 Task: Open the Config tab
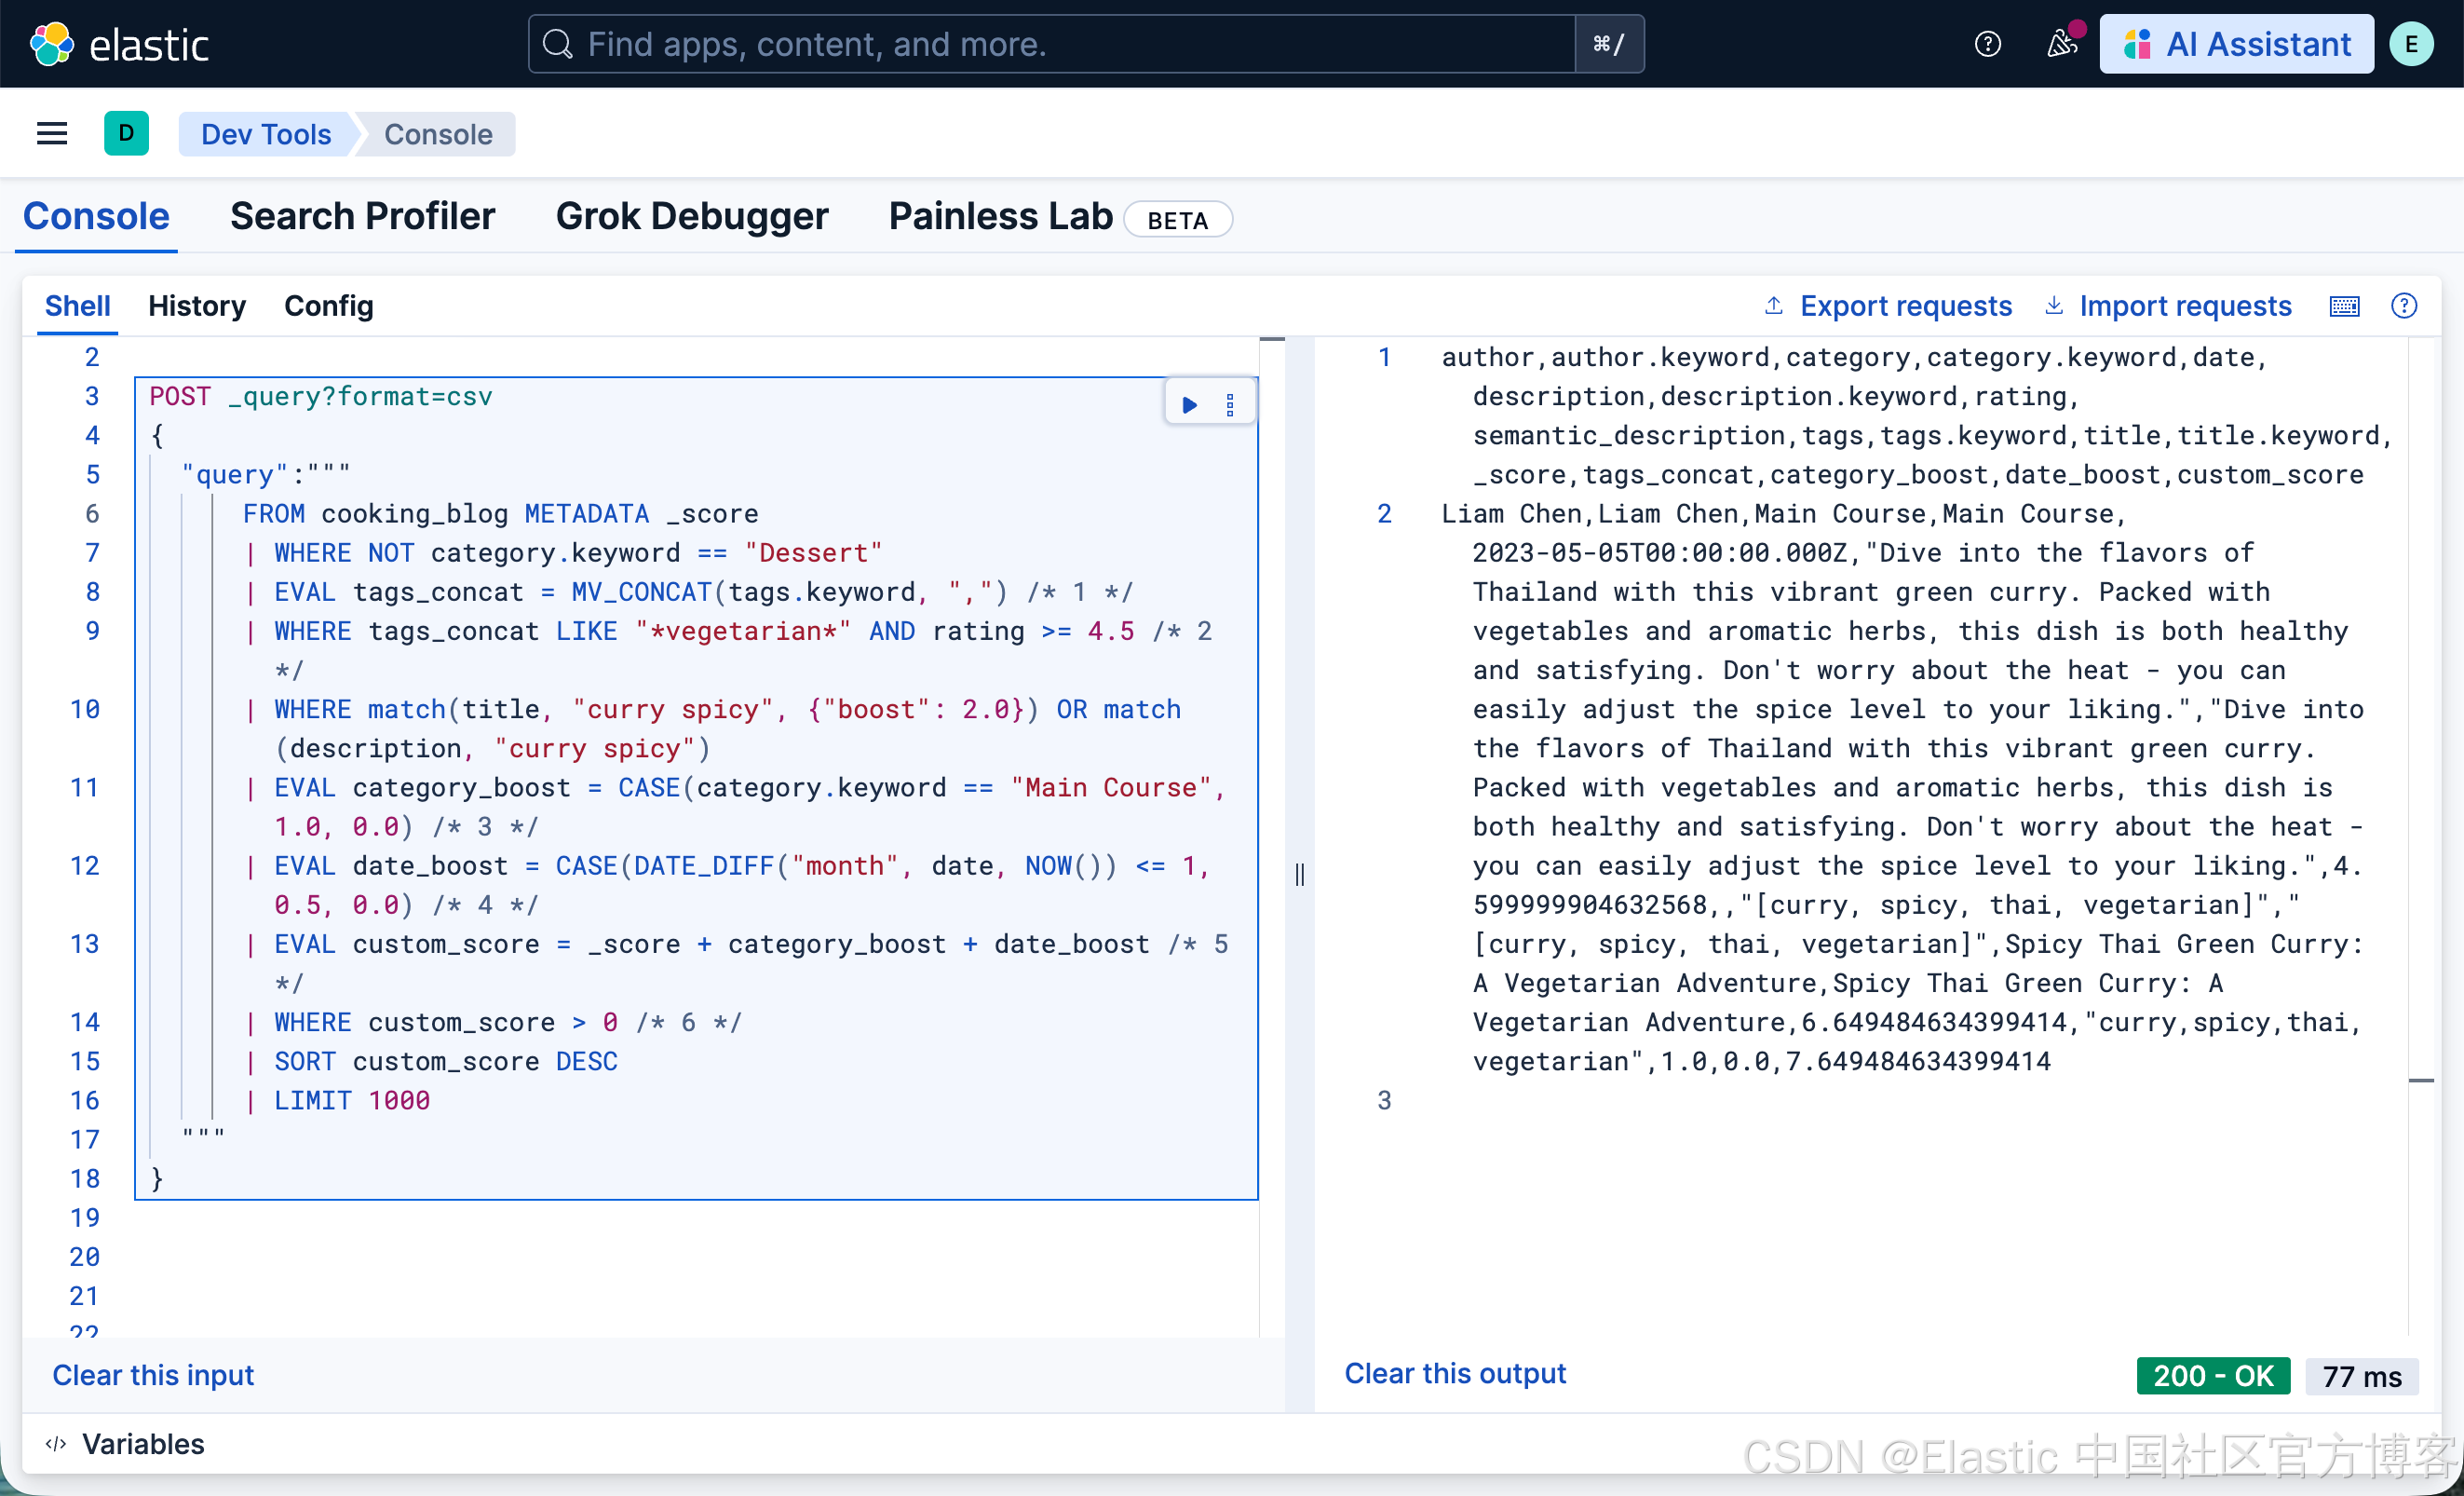pyautogui.click(x=328, y=306)
